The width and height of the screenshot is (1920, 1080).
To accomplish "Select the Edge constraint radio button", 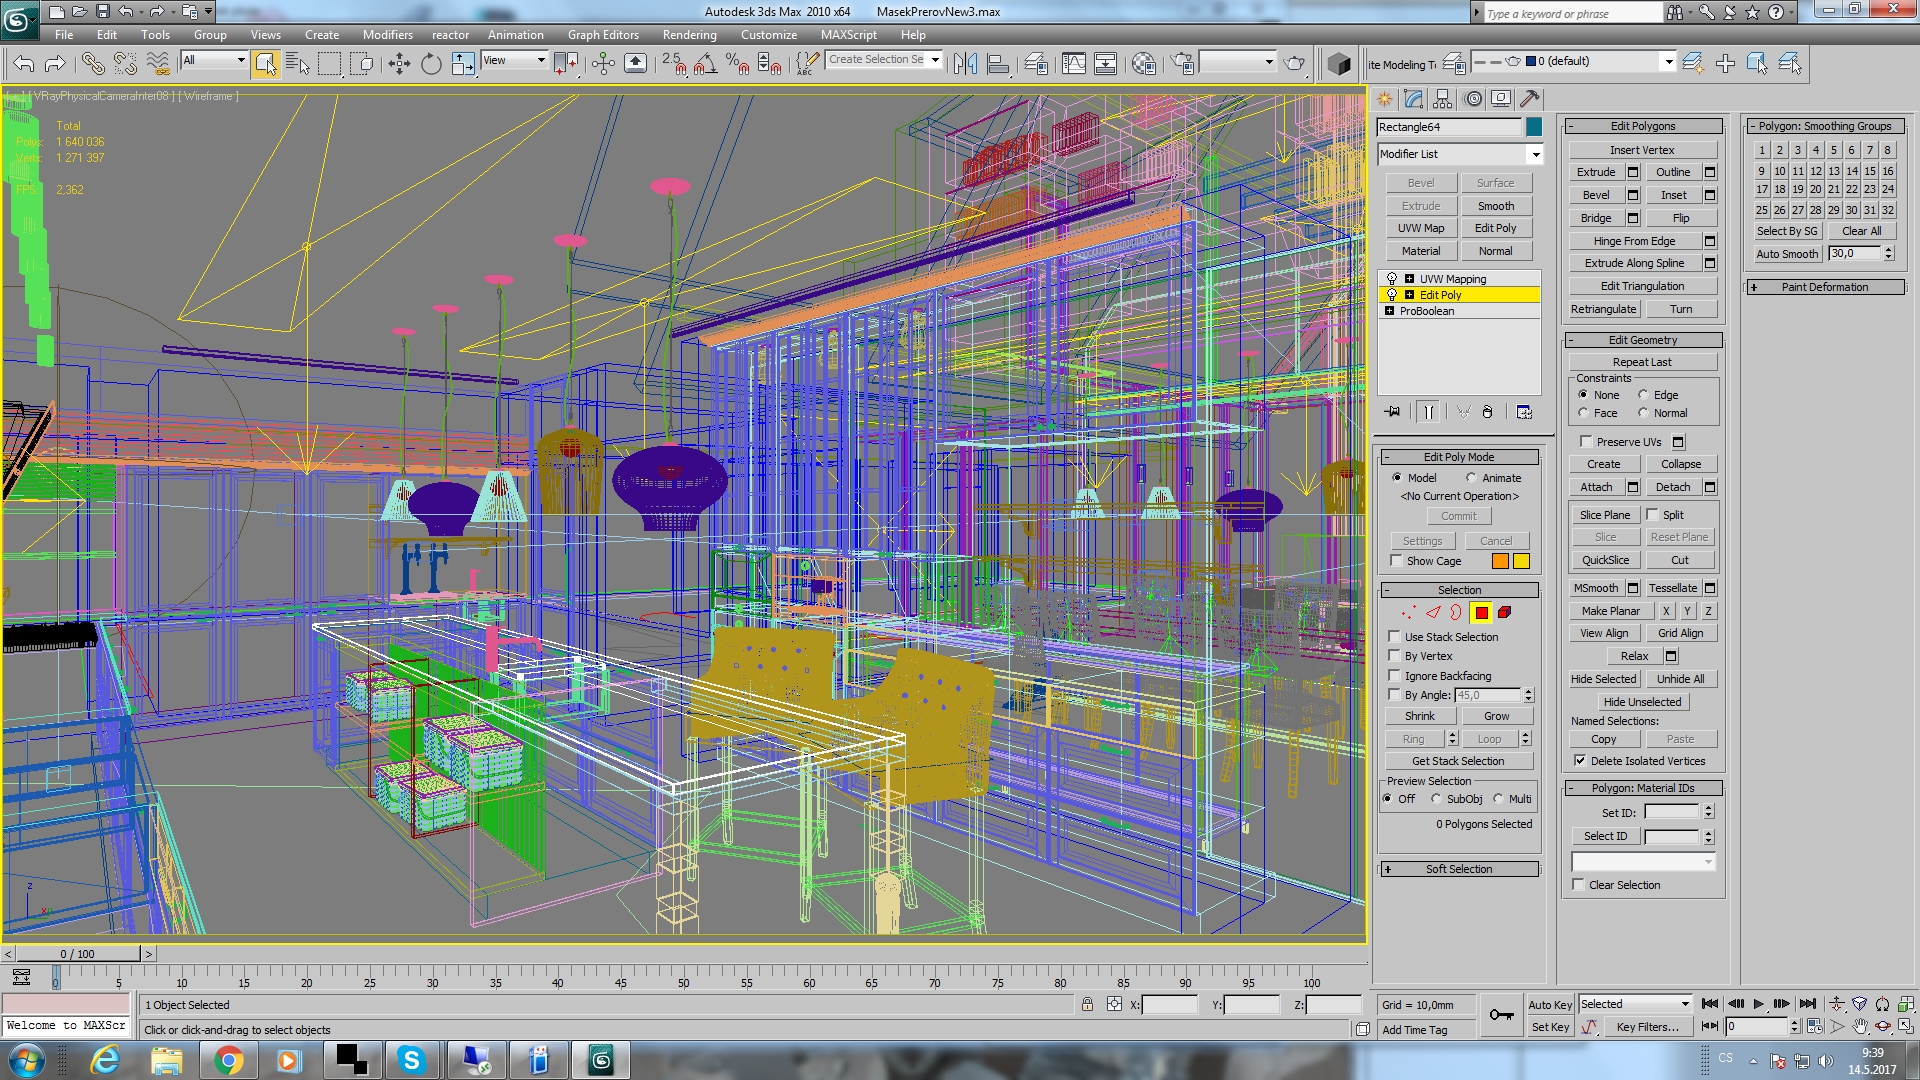I will (1643, 395).
